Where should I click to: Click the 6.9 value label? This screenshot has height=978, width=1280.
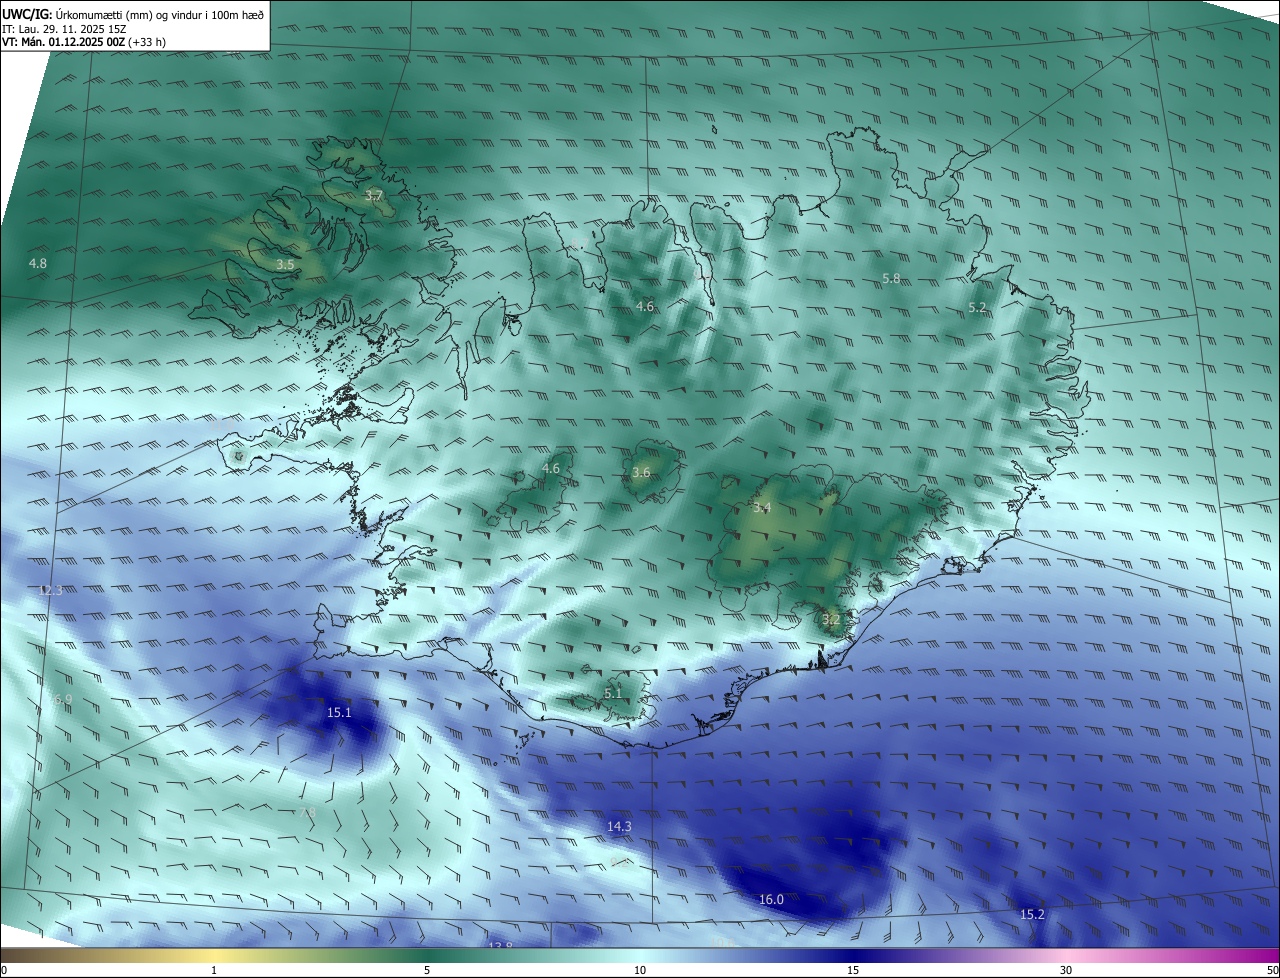(x=64, y=699)
